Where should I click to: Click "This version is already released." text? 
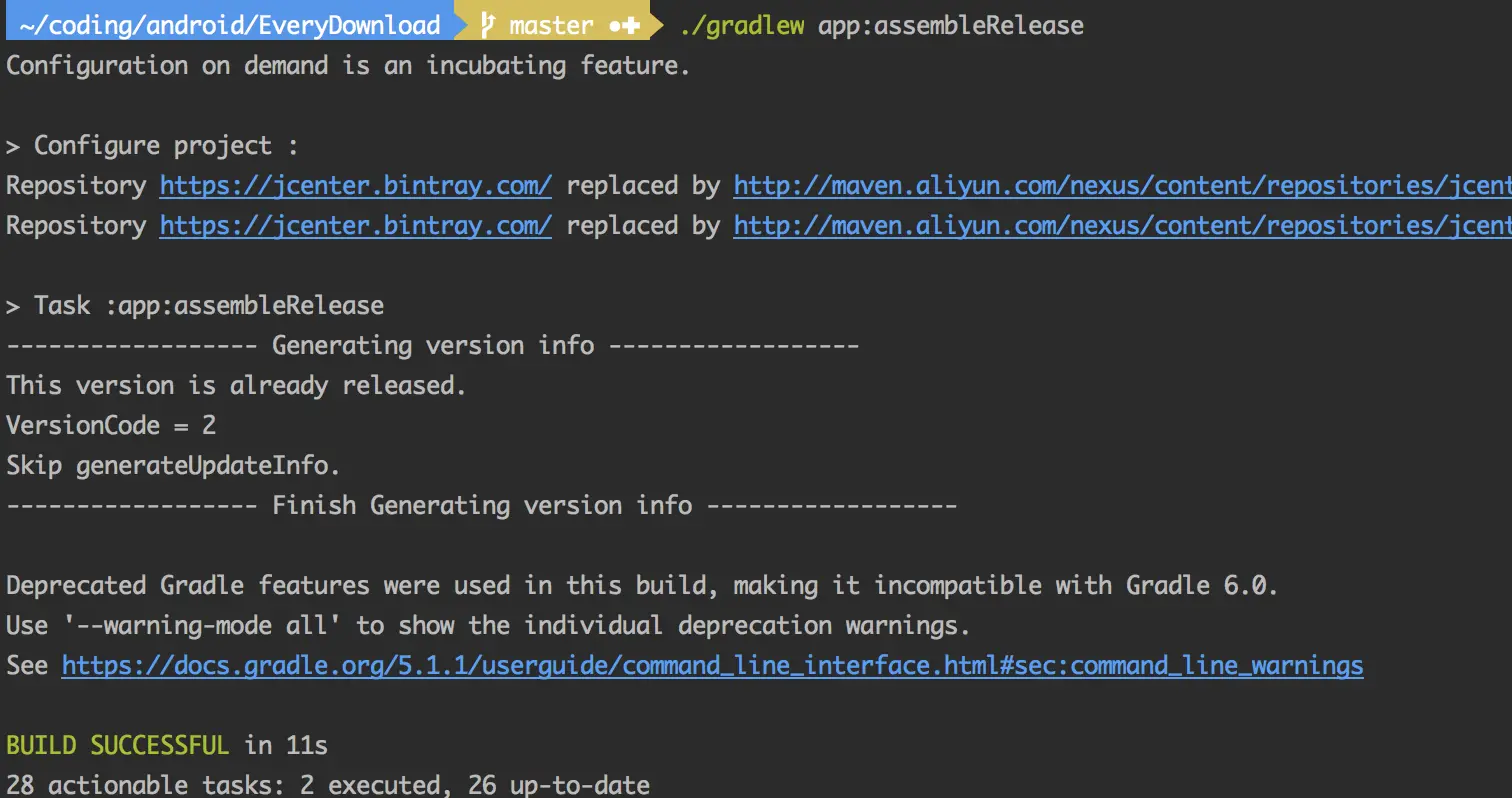click(x=236, y=385)
